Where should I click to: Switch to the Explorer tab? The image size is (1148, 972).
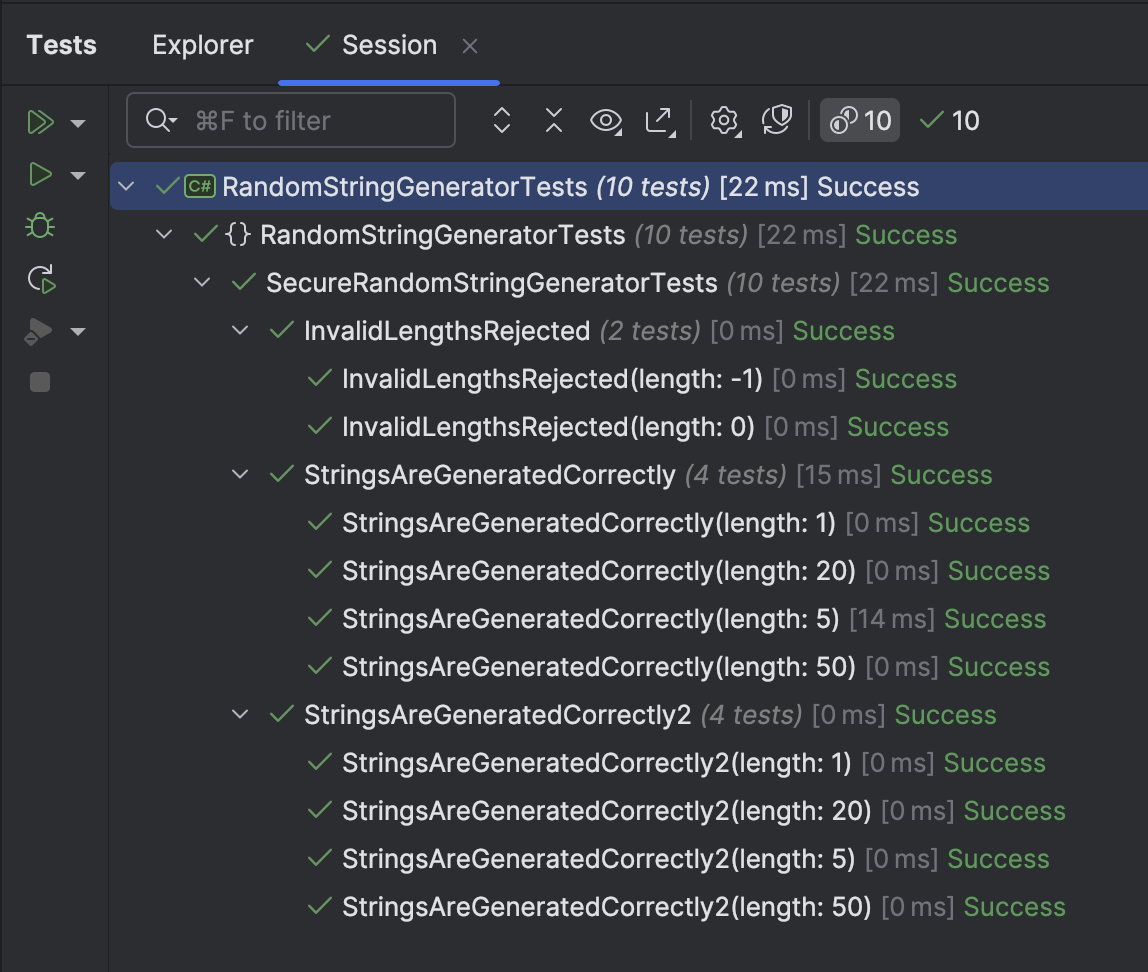202,44
